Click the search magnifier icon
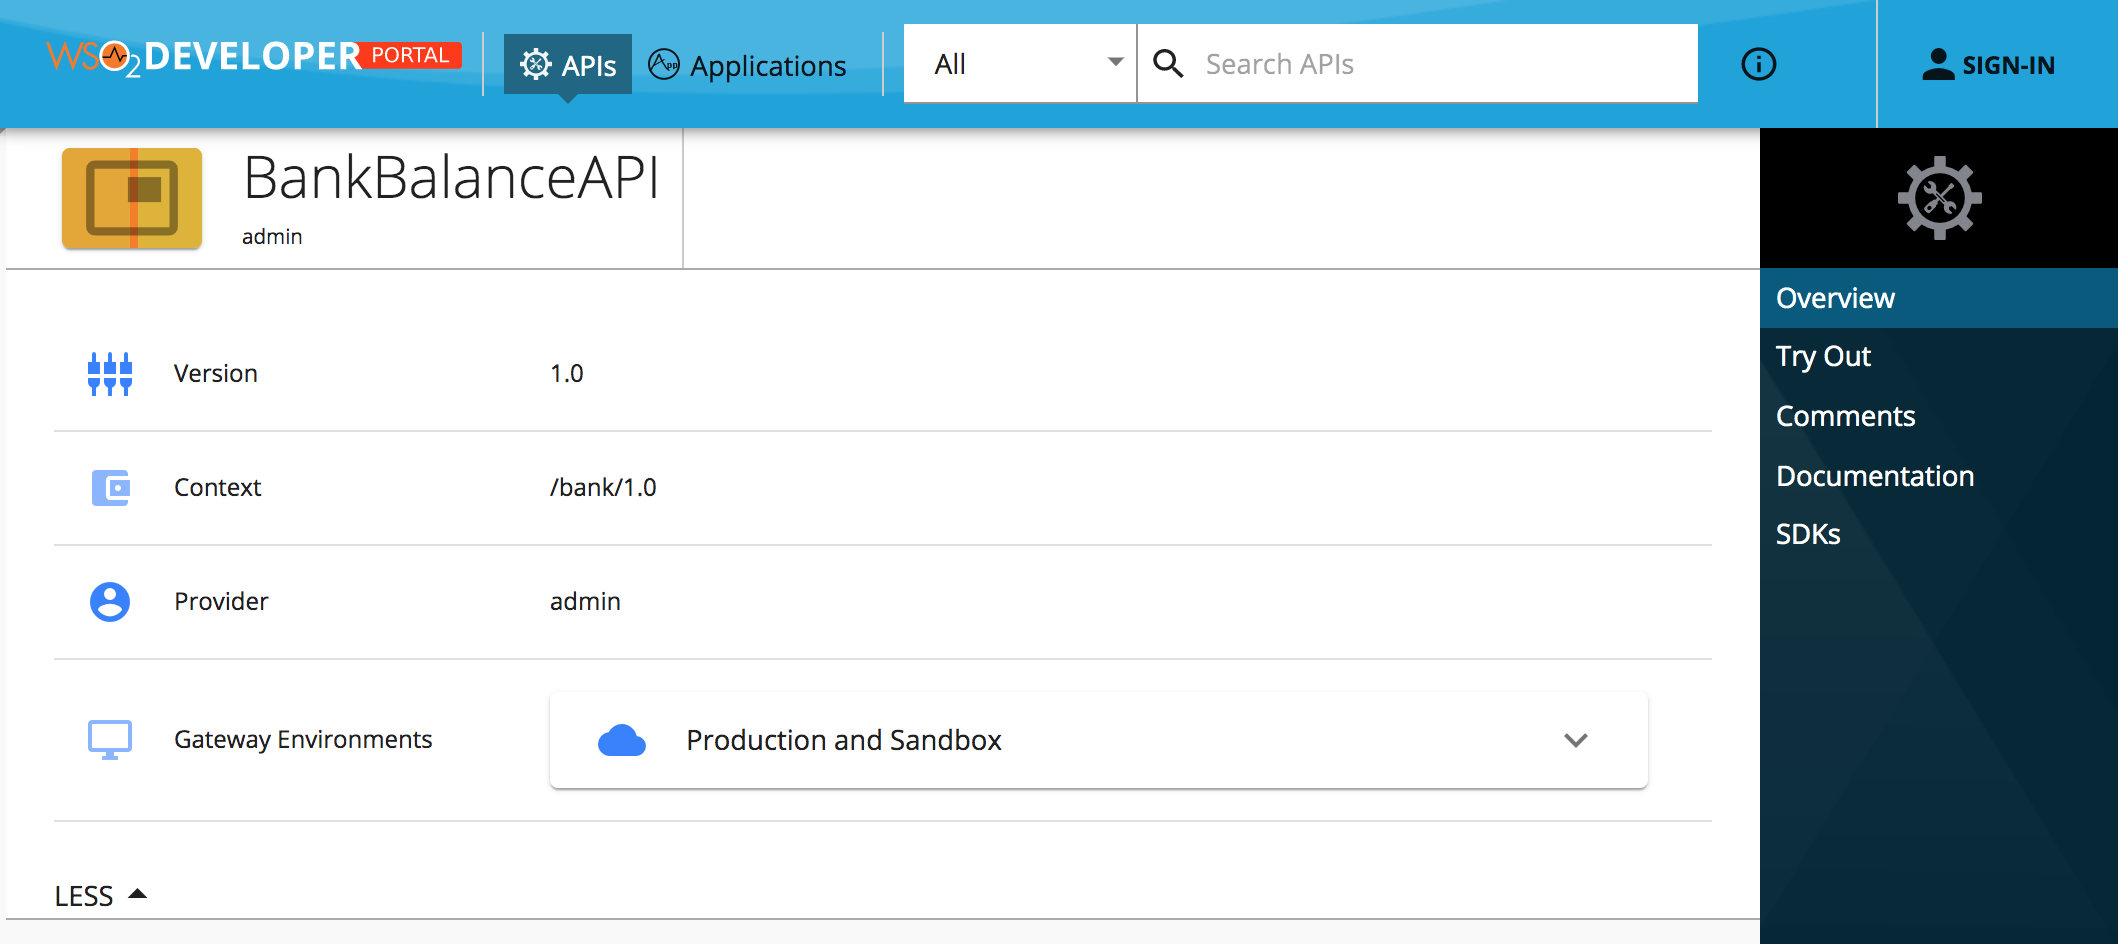2118x944 pixels. (1169, 63)
